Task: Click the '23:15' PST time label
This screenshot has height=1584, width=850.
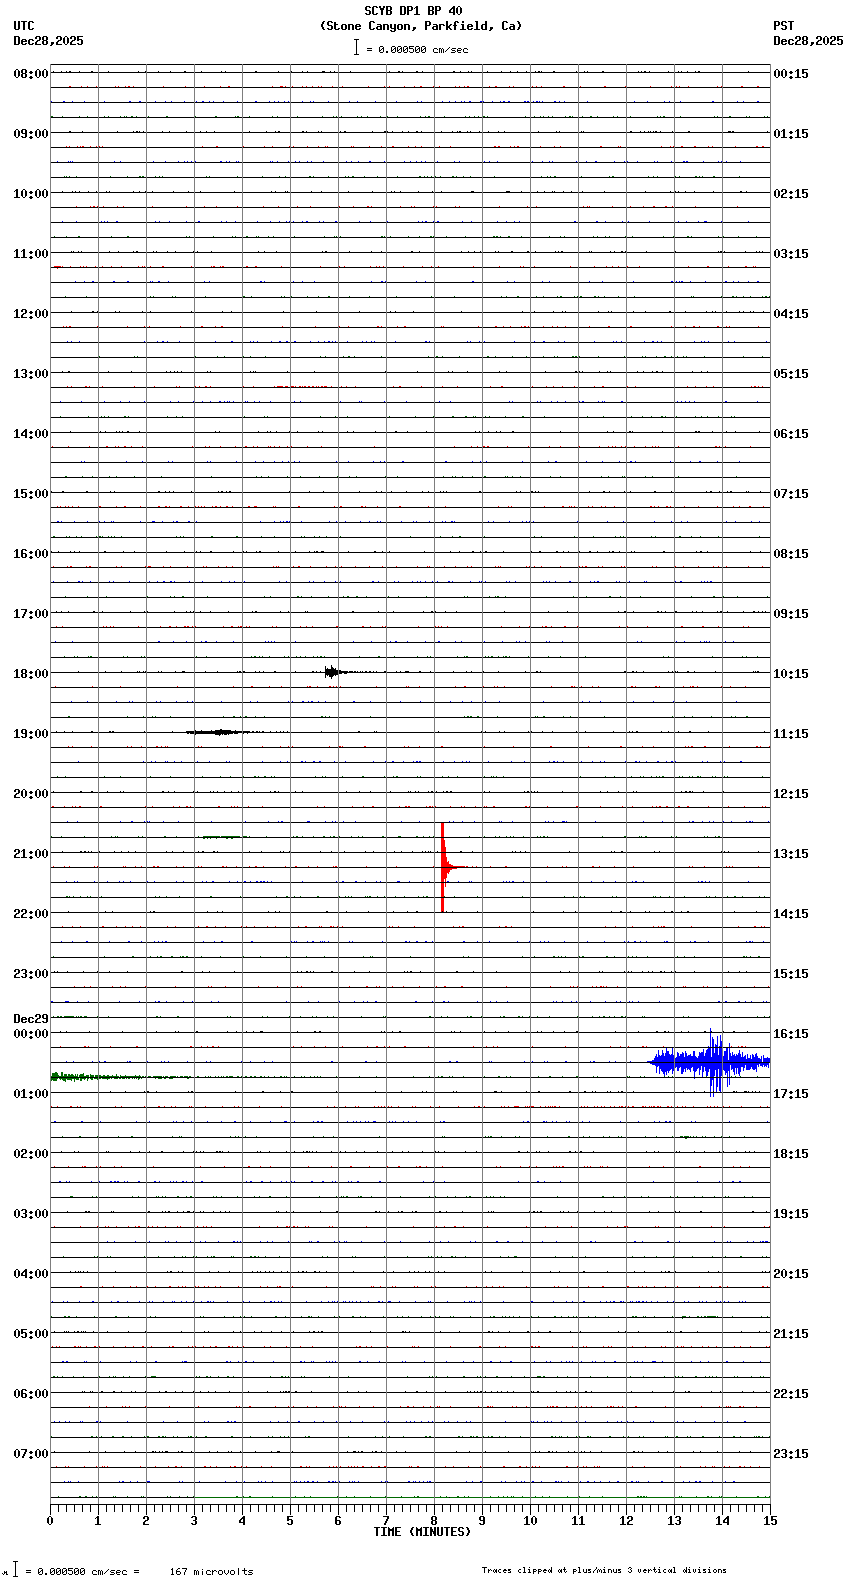Action: 791,1454
